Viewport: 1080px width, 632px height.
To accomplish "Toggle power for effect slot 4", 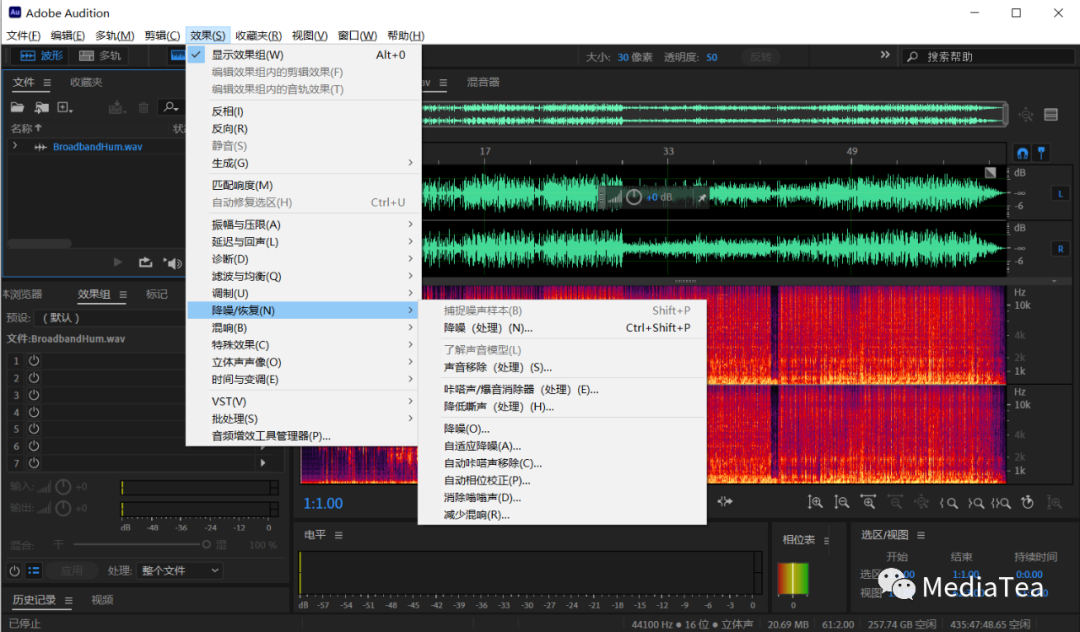I will point(34,412).
